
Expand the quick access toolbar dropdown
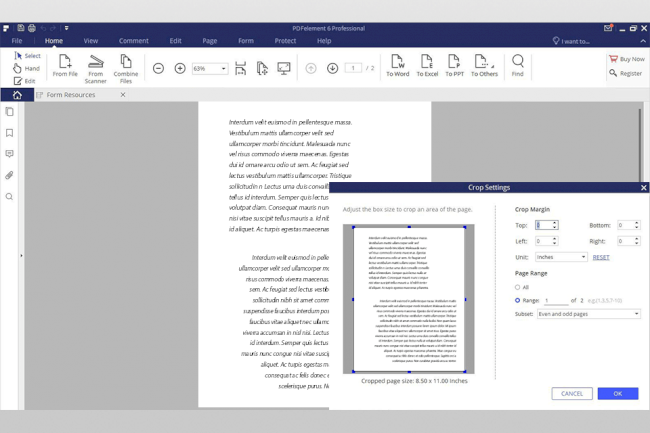66,28
